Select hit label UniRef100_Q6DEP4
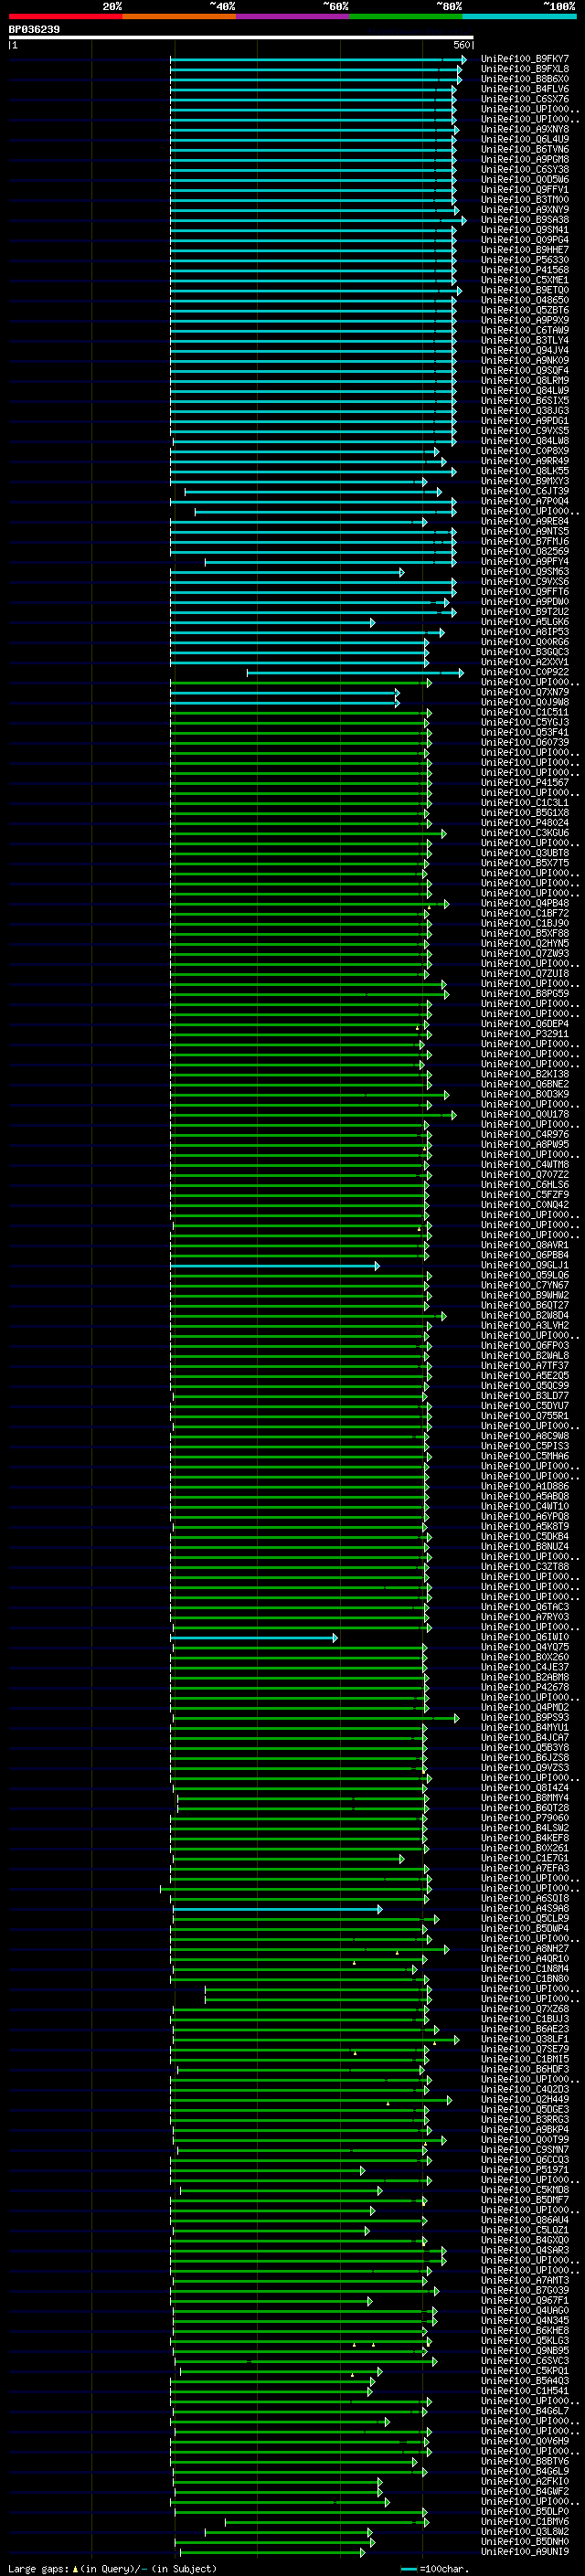 (525, 1024)
